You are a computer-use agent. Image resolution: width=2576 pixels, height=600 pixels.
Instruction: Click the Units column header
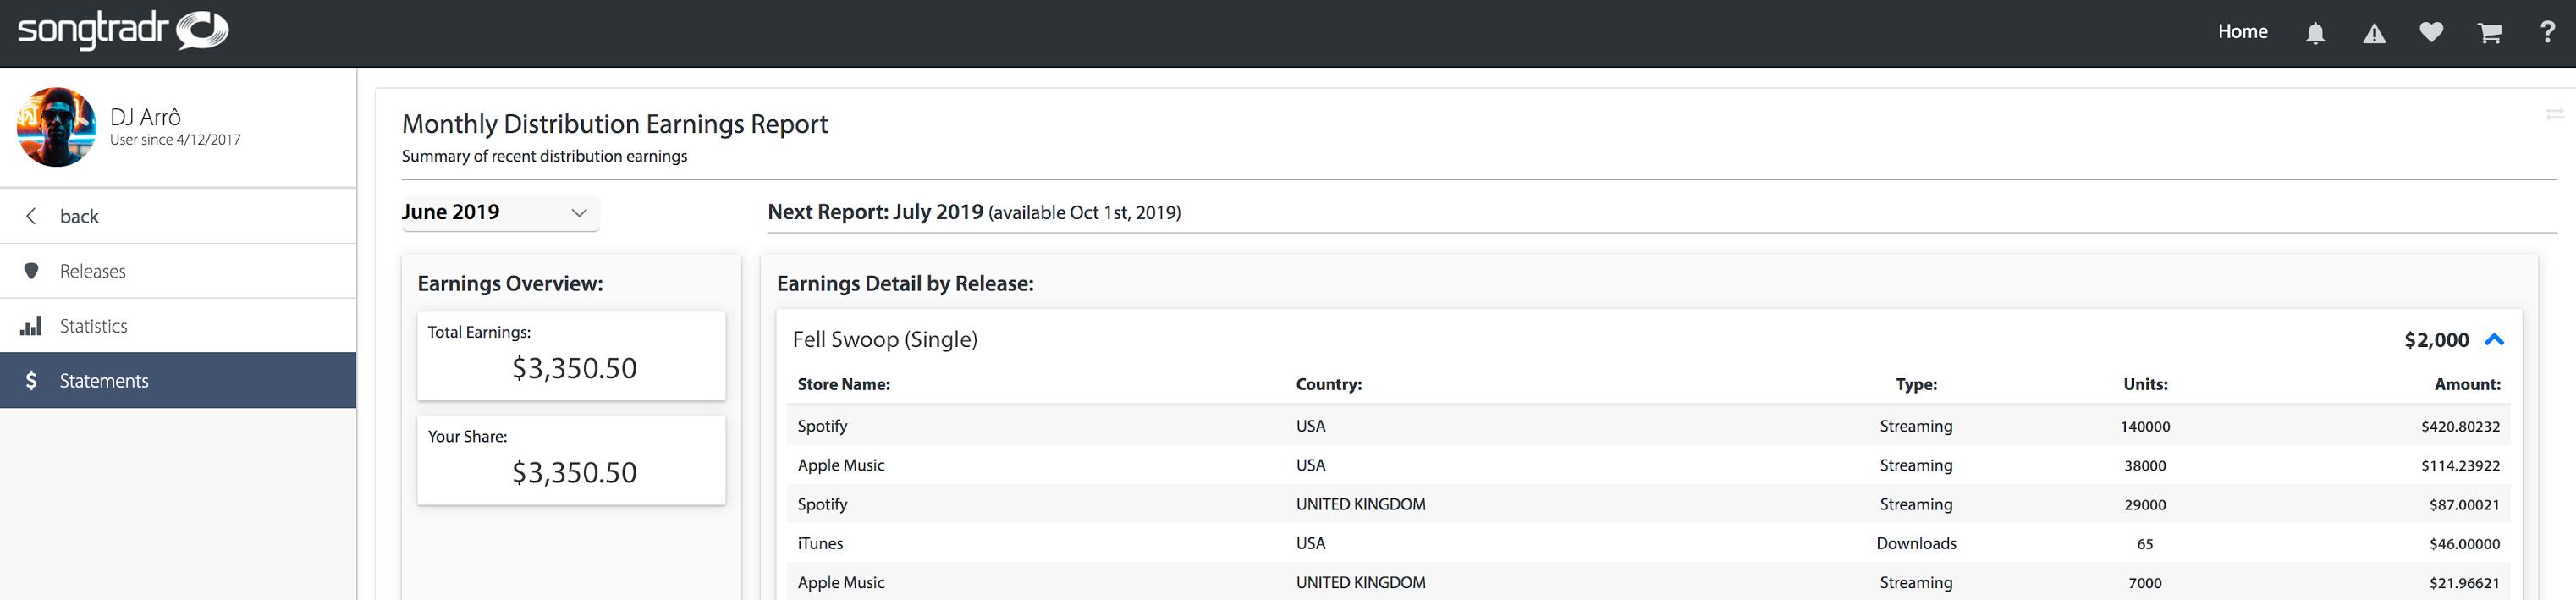pyautogui.click(x=2146, y=384)
